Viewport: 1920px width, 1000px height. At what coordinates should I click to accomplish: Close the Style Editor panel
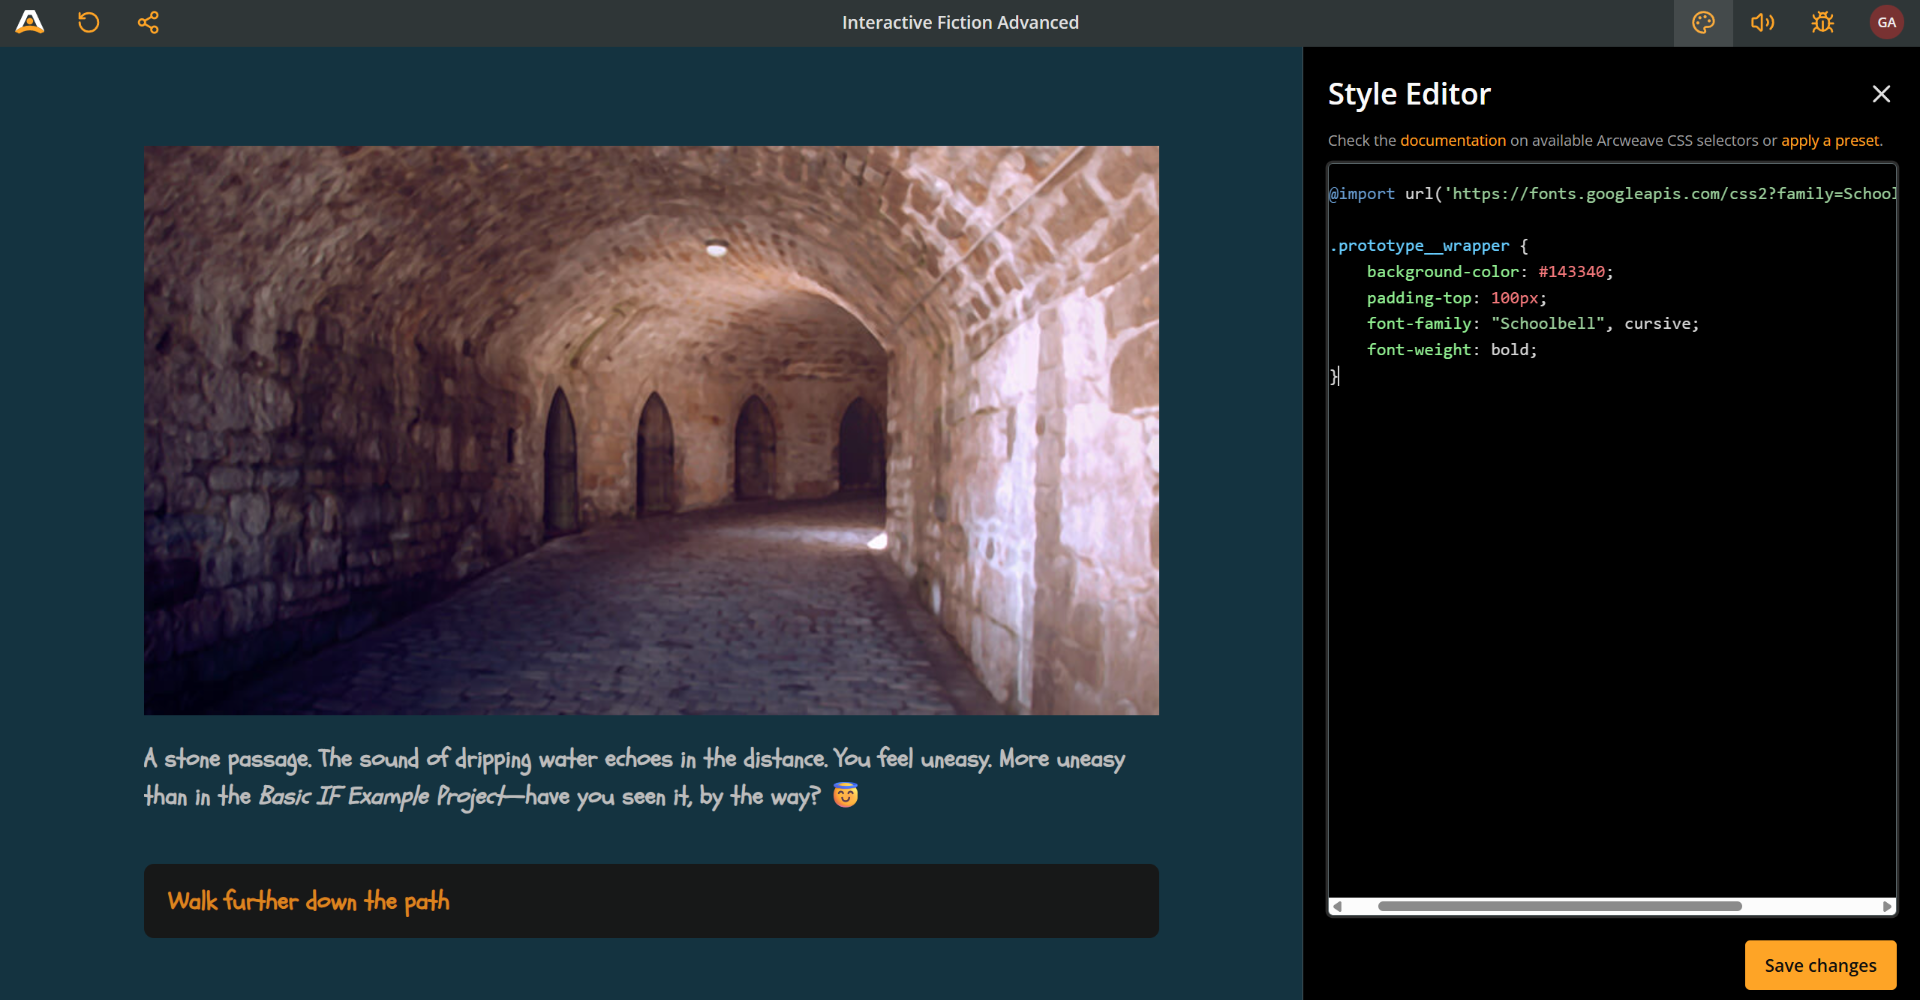[1881, 93]
